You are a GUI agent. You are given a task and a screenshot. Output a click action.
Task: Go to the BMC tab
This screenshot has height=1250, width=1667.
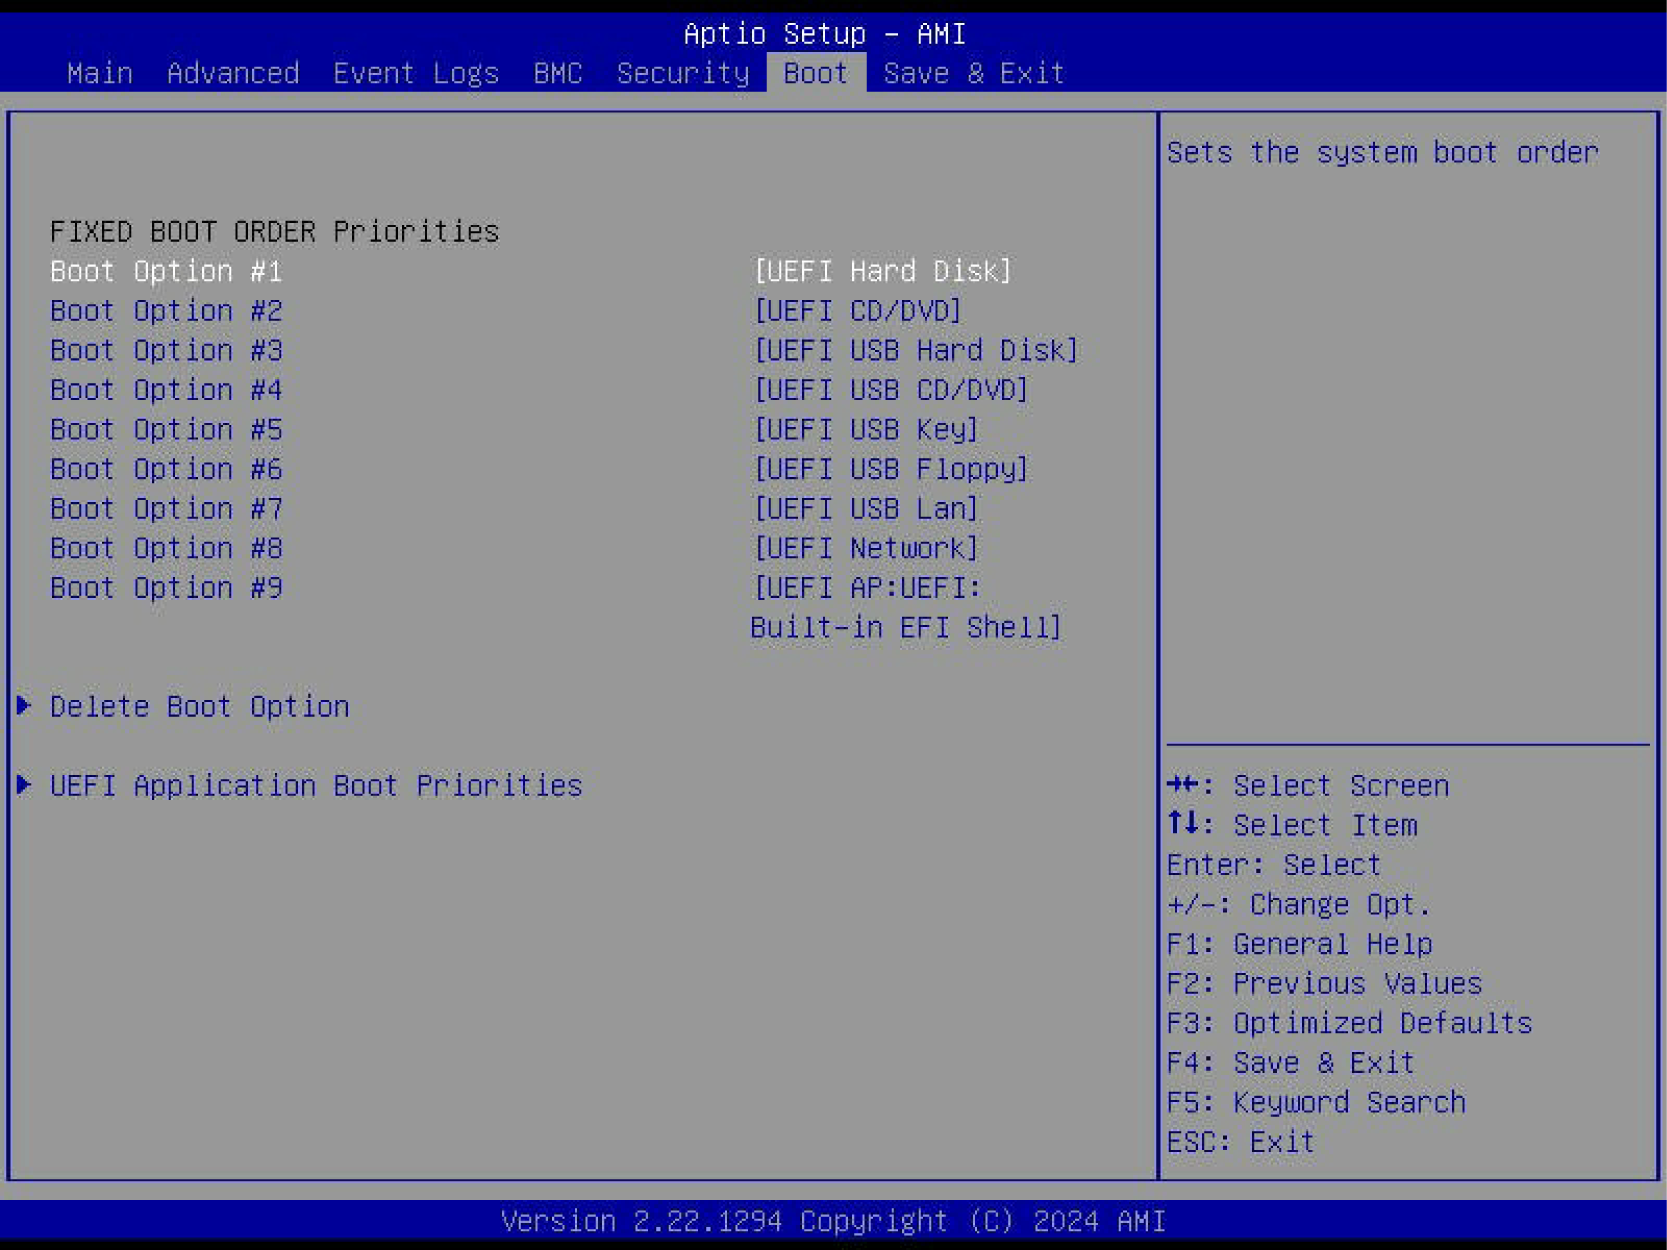tap(558, 73)
